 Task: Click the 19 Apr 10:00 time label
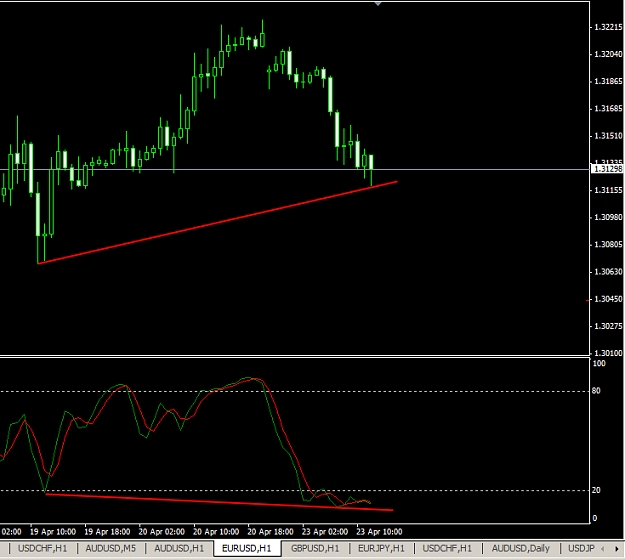pos(53,532)
